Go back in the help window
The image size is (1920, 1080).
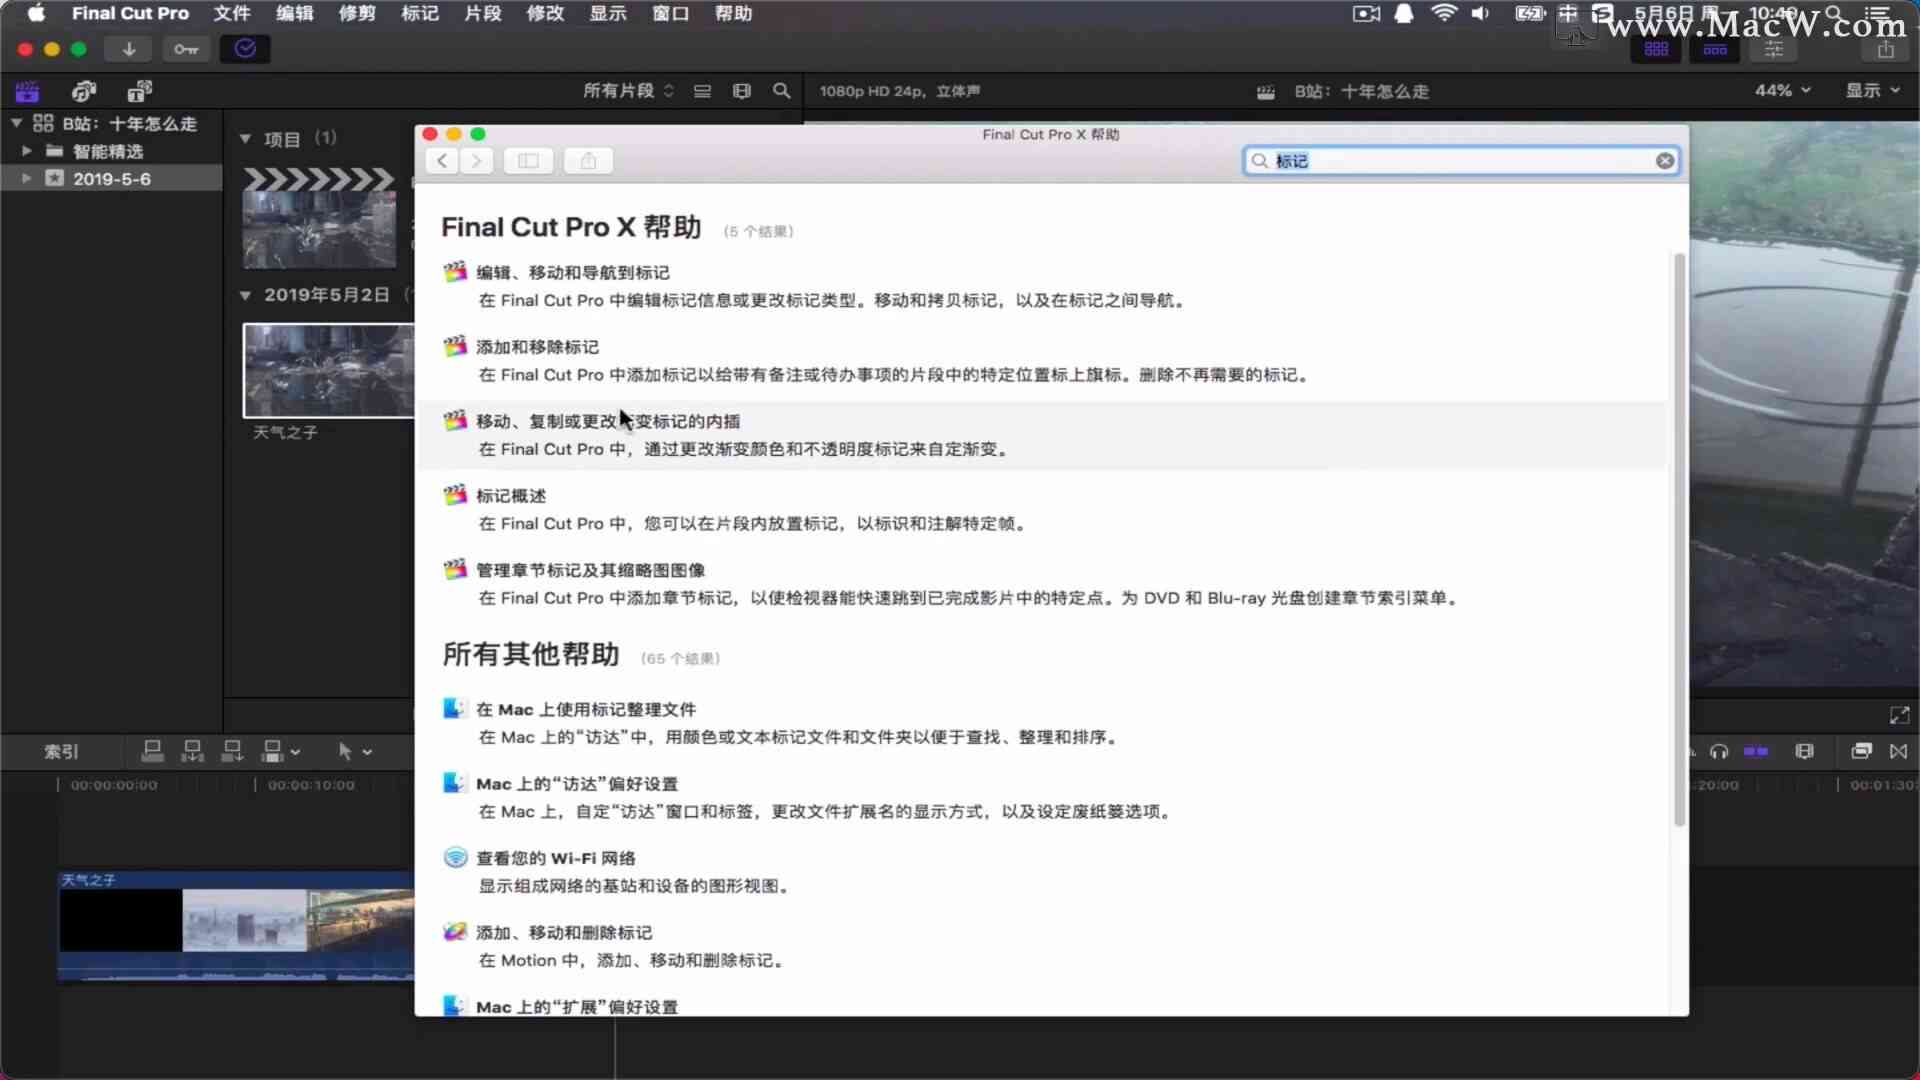click(x=442, y=161)
